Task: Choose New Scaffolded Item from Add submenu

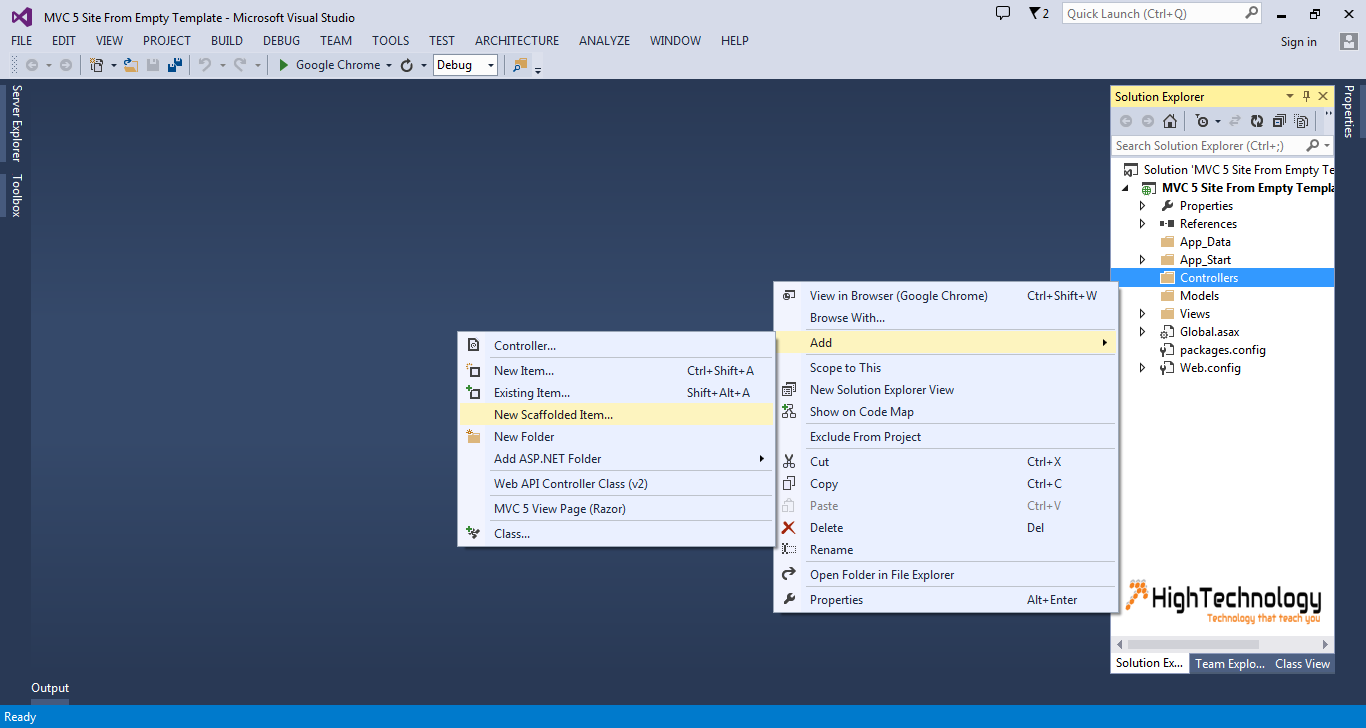Action: (616, 415)
